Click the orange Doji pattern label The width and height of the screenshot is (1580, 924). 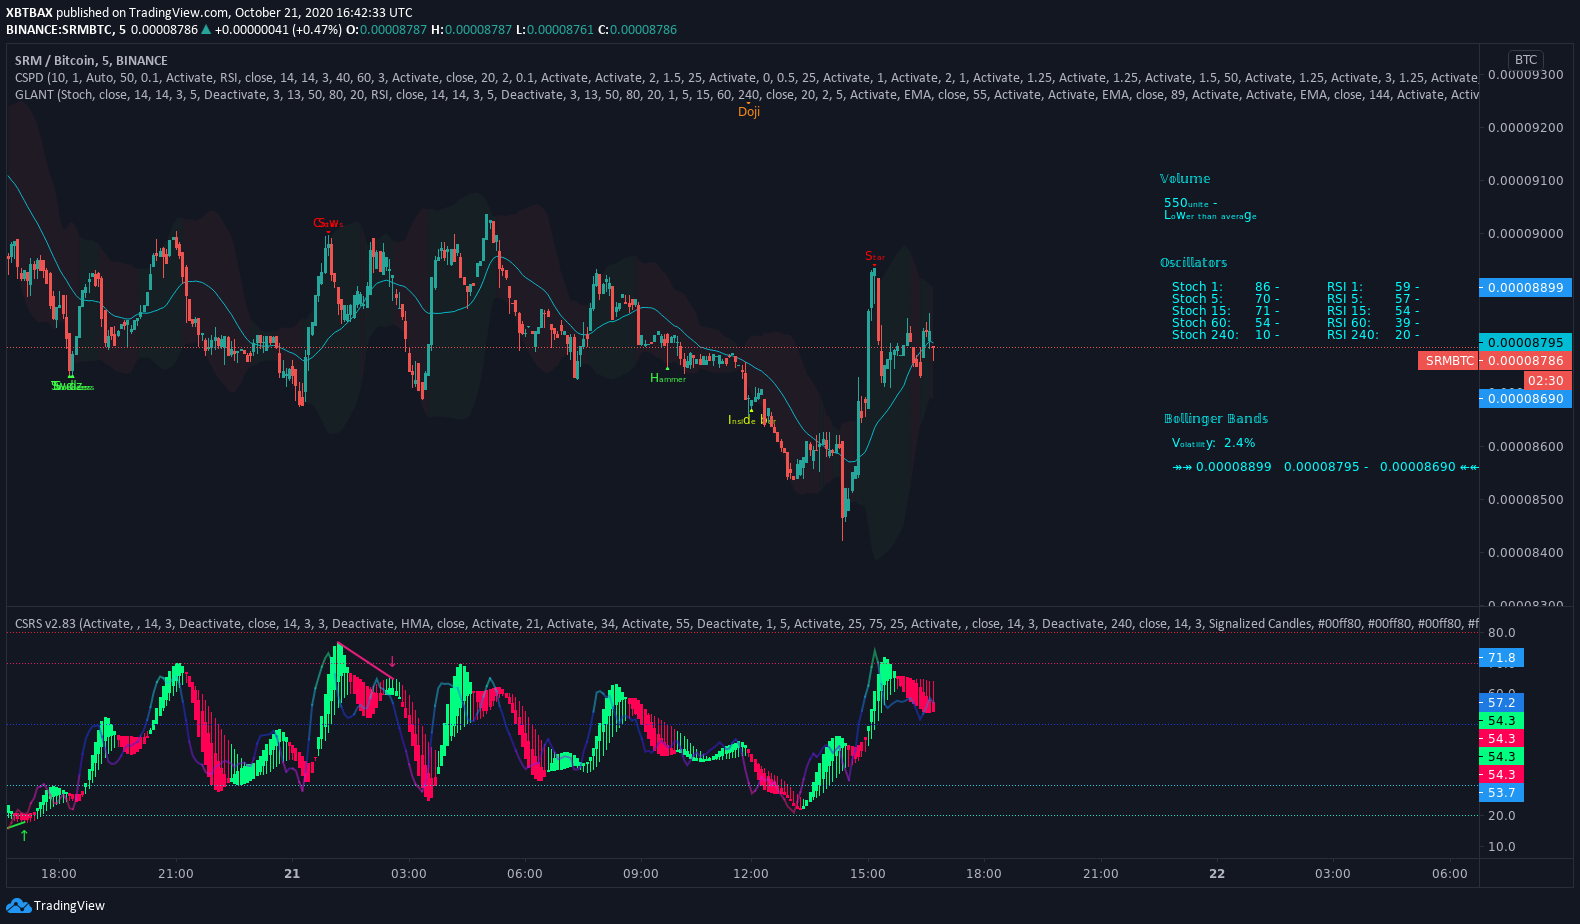click(749, 112)
